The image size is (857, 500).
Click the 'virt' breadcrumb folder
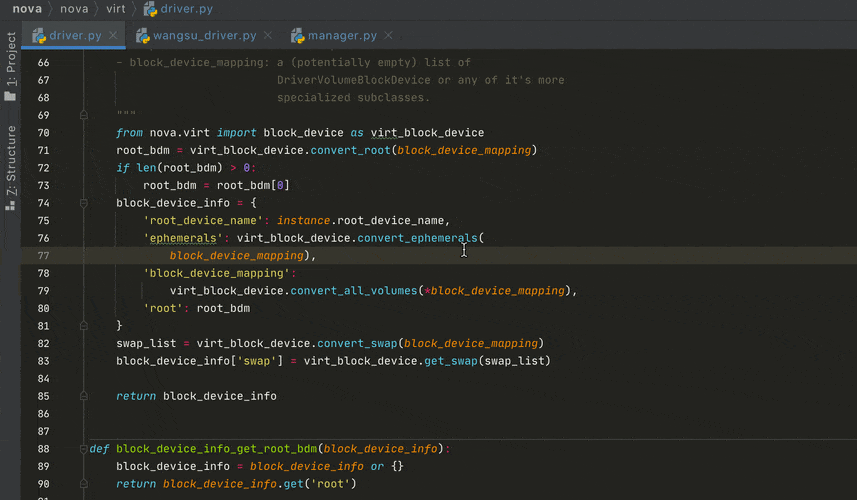coord(118,9)
